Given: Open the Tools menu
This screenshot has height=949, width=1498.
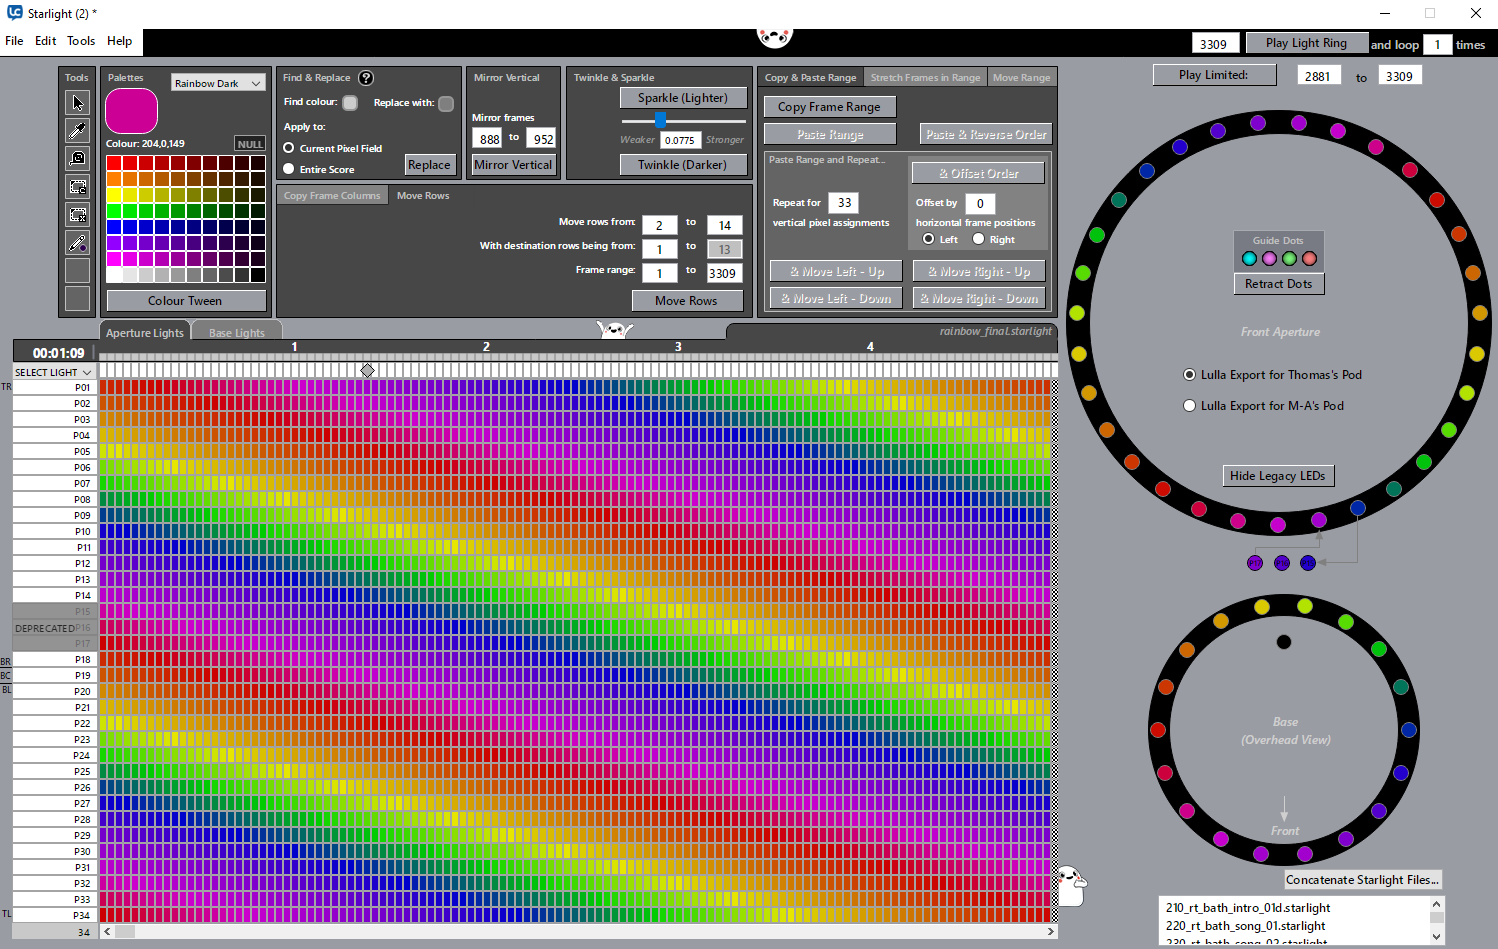Looking at the screenshot, I should coord(81,41).
